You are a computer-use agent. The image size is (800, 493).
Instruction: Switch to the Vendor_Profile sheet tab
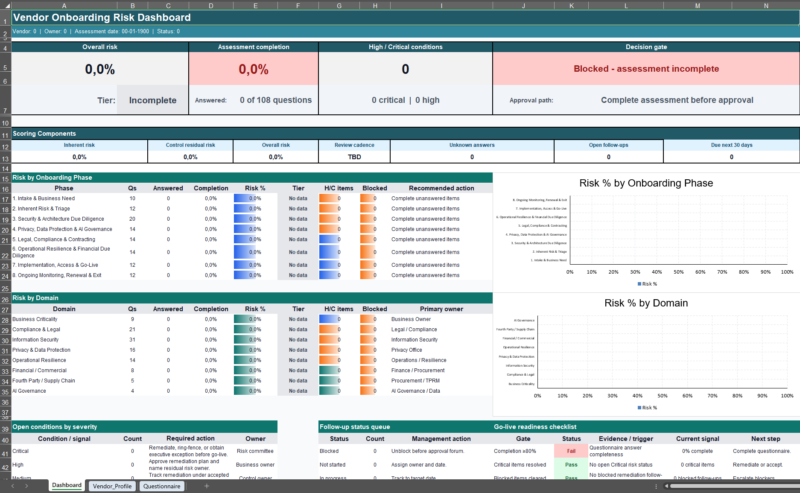[112, 486]
